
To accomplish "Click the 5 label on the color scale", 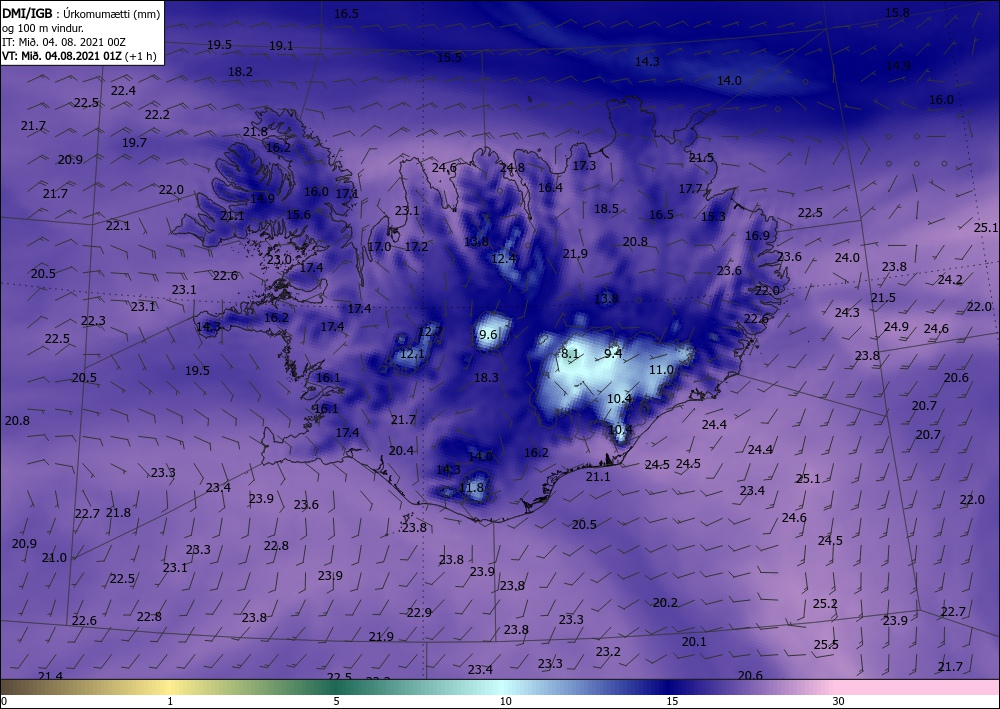I will [336, 701].
